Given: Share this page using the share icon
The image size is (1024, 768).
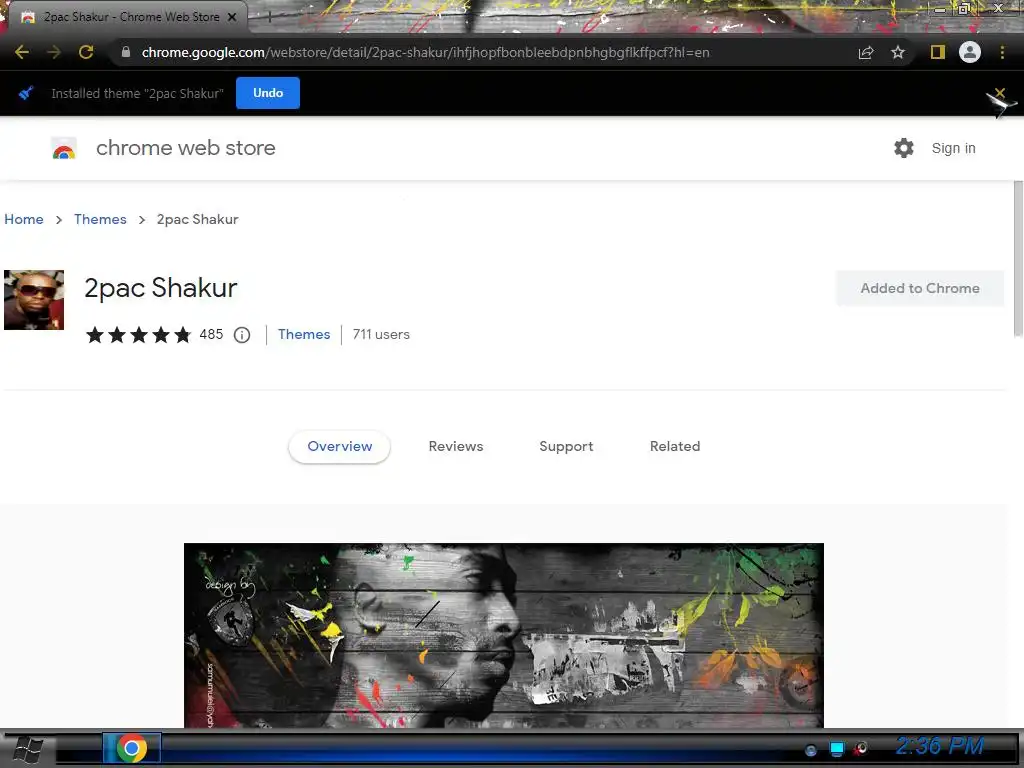Looking at the screenshot, I should pos(866,52).
